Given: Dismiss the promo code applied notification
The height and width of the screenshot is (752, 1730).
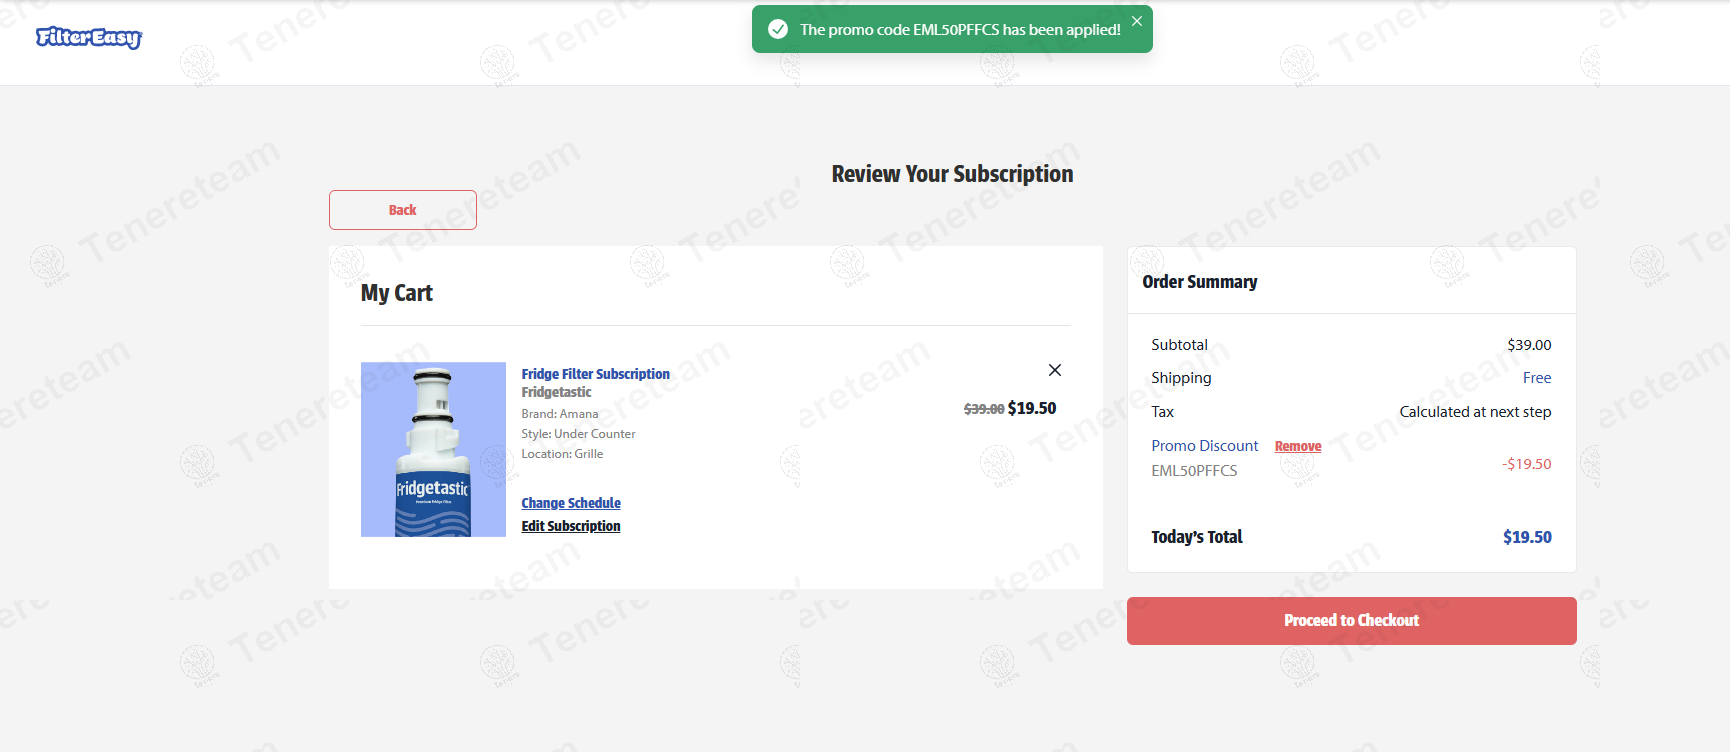Looking at the screenshot, I should [1137, 21].
